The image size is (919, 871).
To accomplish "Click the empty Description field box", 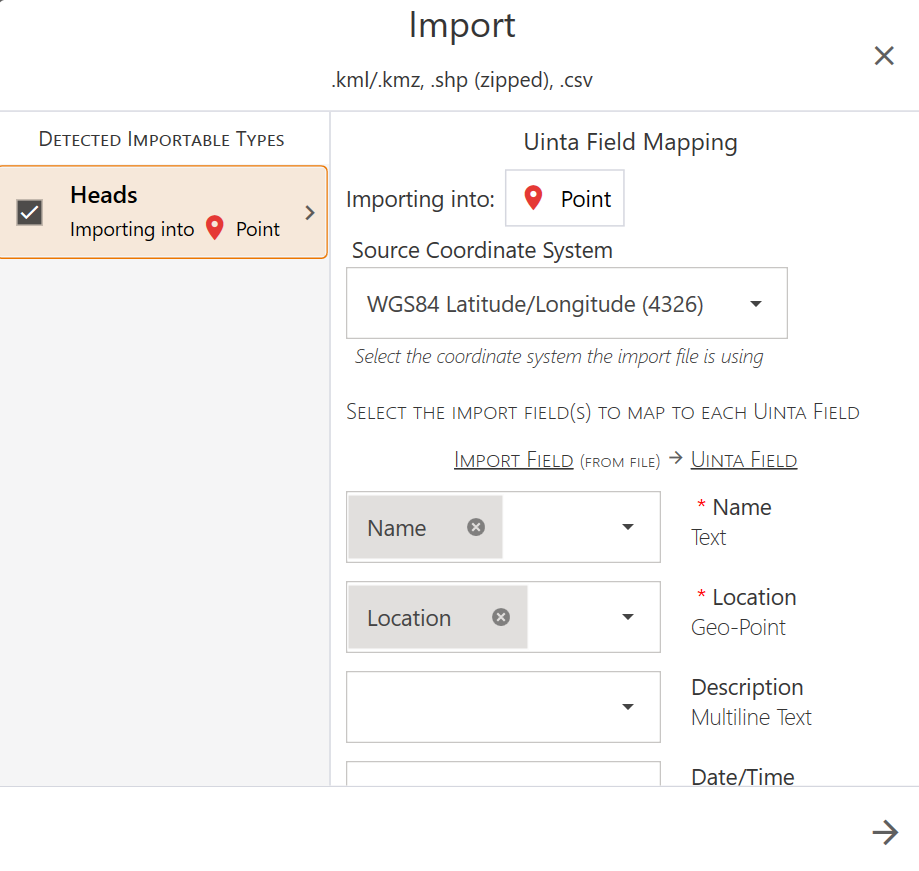I will coord(480,707).
